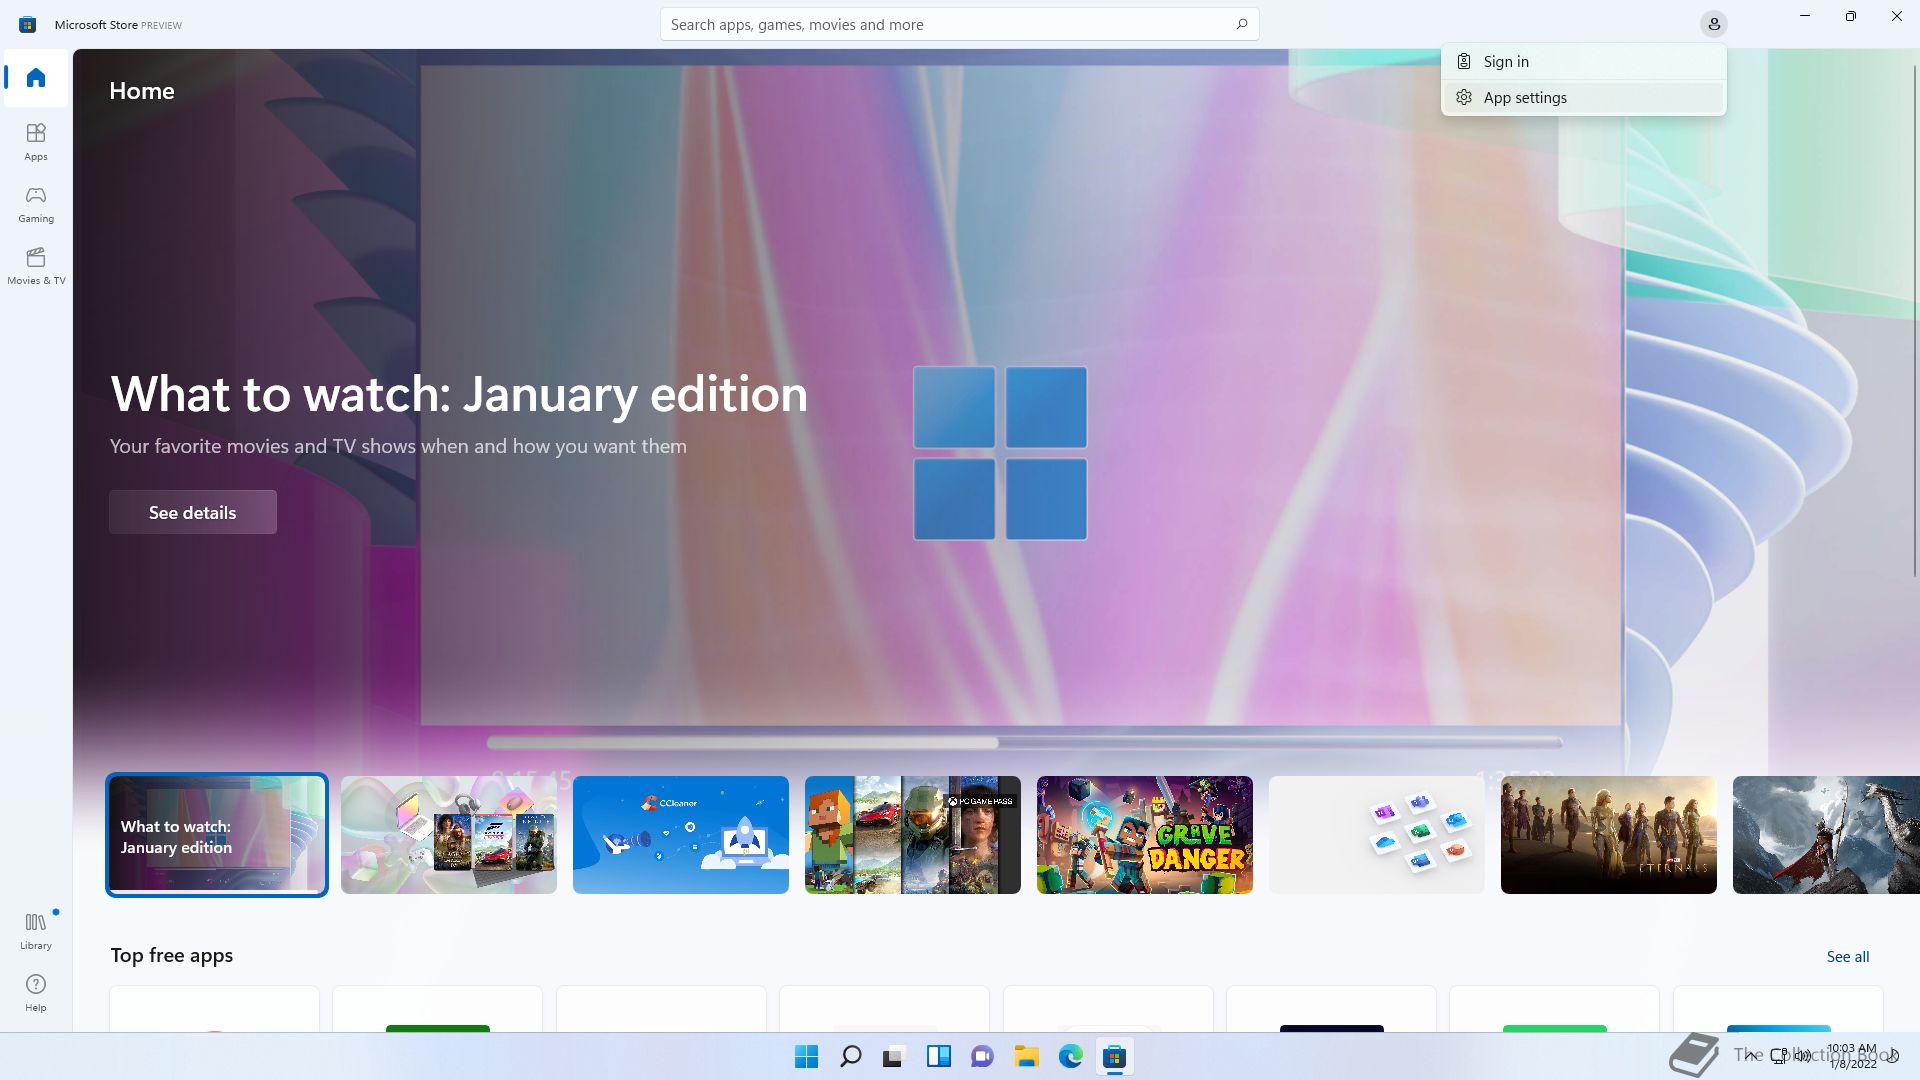
Task: Select the CCleaner thumbnail
Action: (x=681, y=835)
